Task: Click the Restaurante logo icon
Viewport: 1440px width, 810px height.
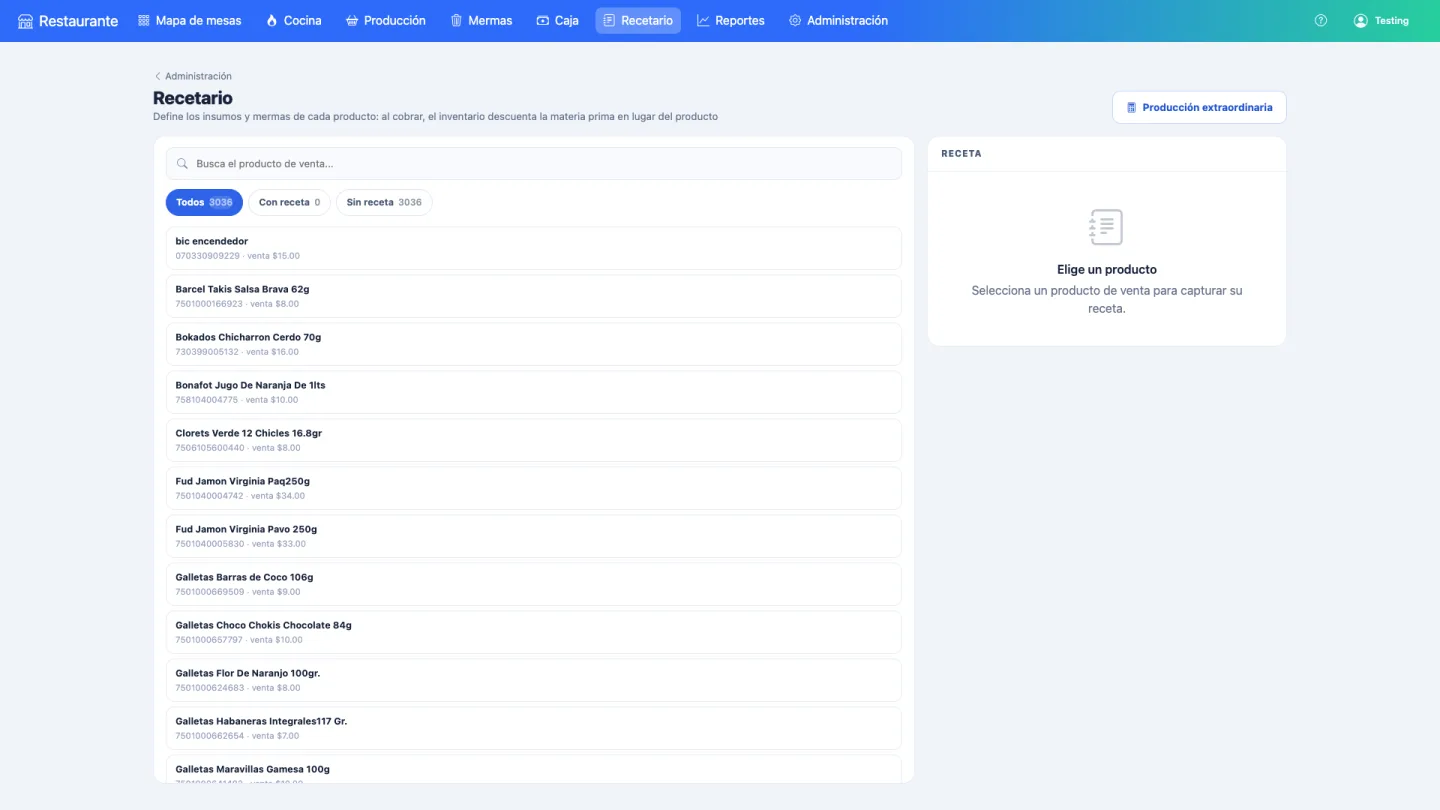Action: [26, 21]
